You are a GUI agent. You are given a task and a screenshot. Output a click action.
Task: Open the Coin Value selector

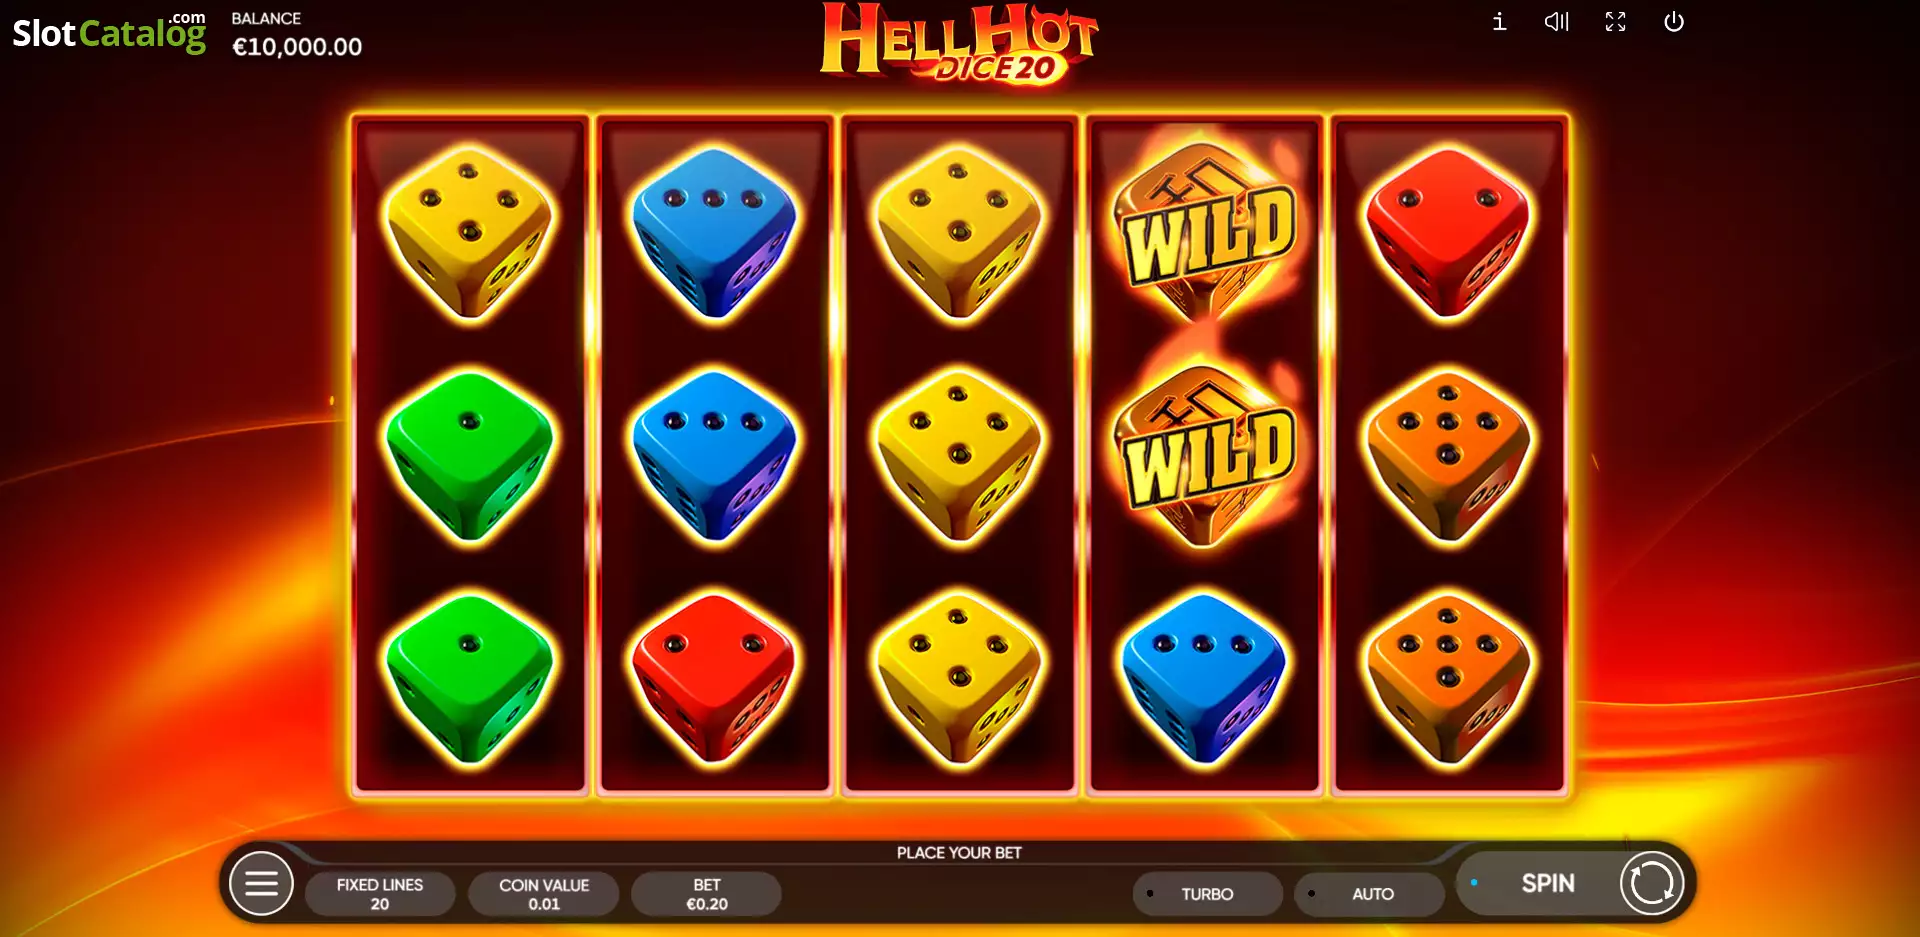point(544,893)
